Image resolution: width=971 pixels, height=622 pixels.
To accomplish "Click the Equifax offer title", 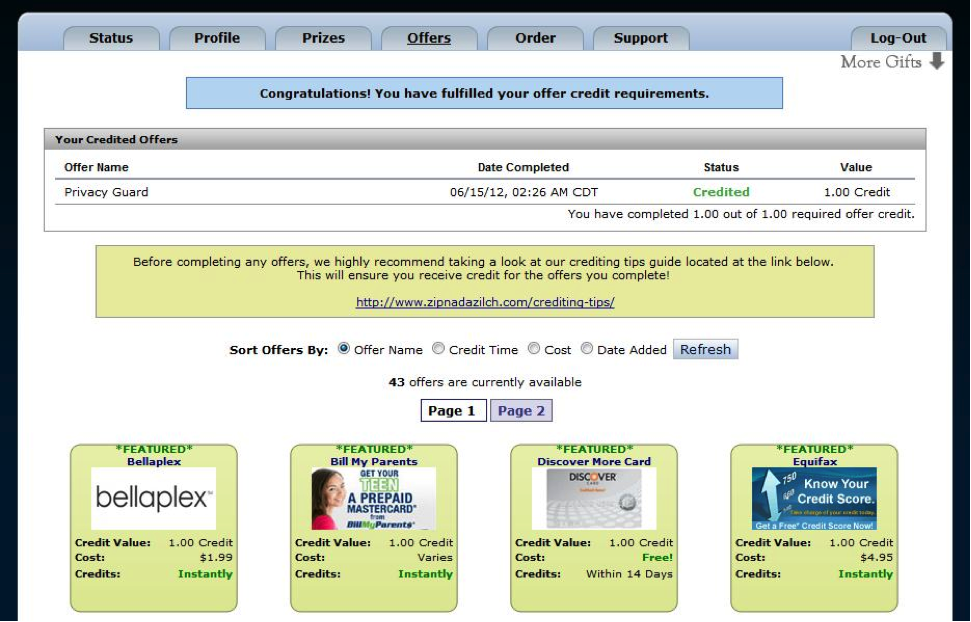I will coord(815,462).
